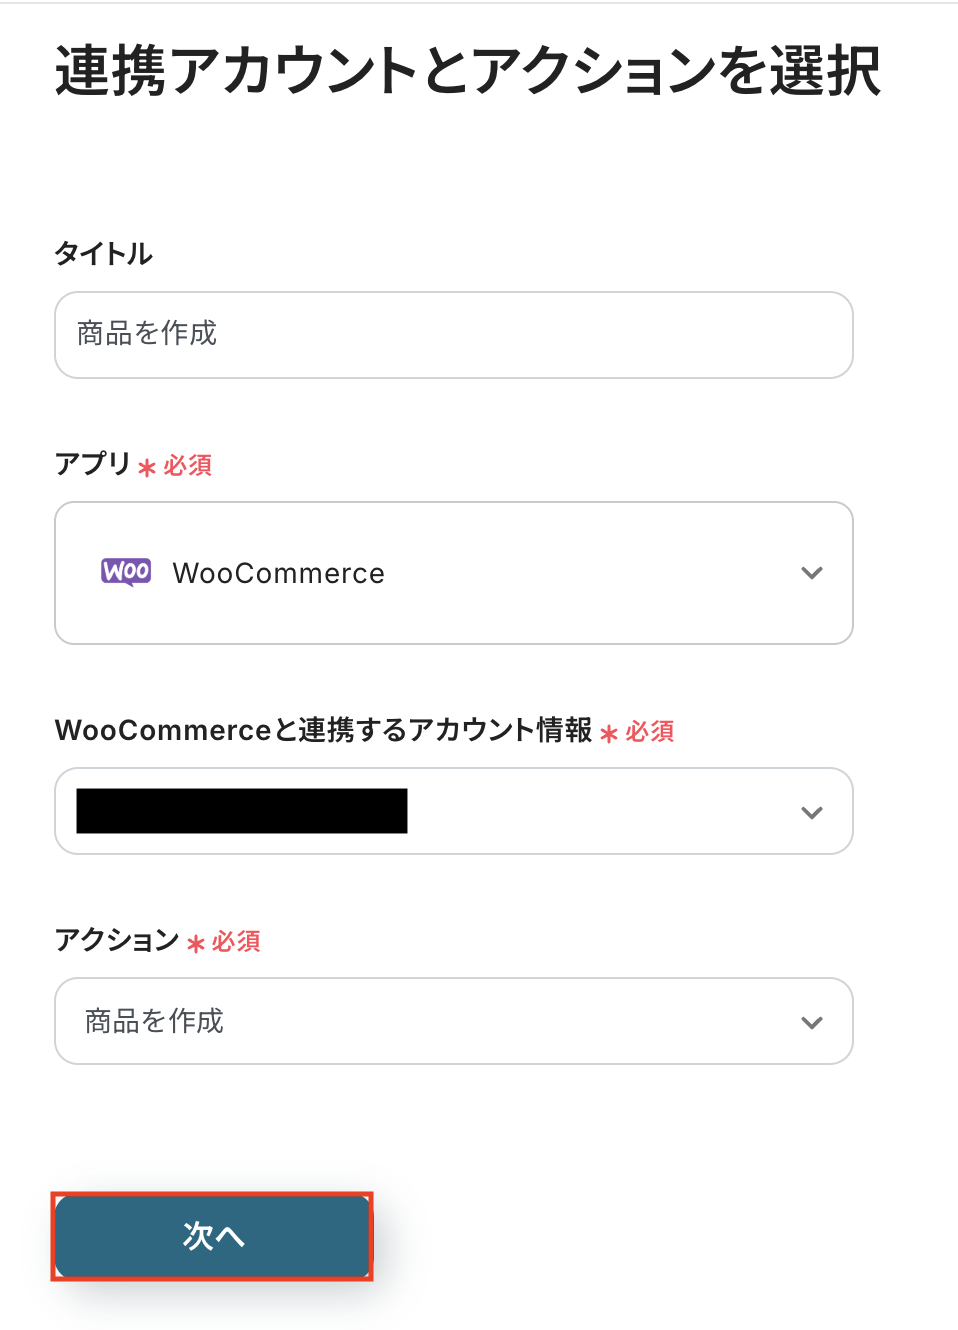Screen dimensions: 958x1330
Task: Expand the アクション dropdown chevron
Action: pos(811,1022)
